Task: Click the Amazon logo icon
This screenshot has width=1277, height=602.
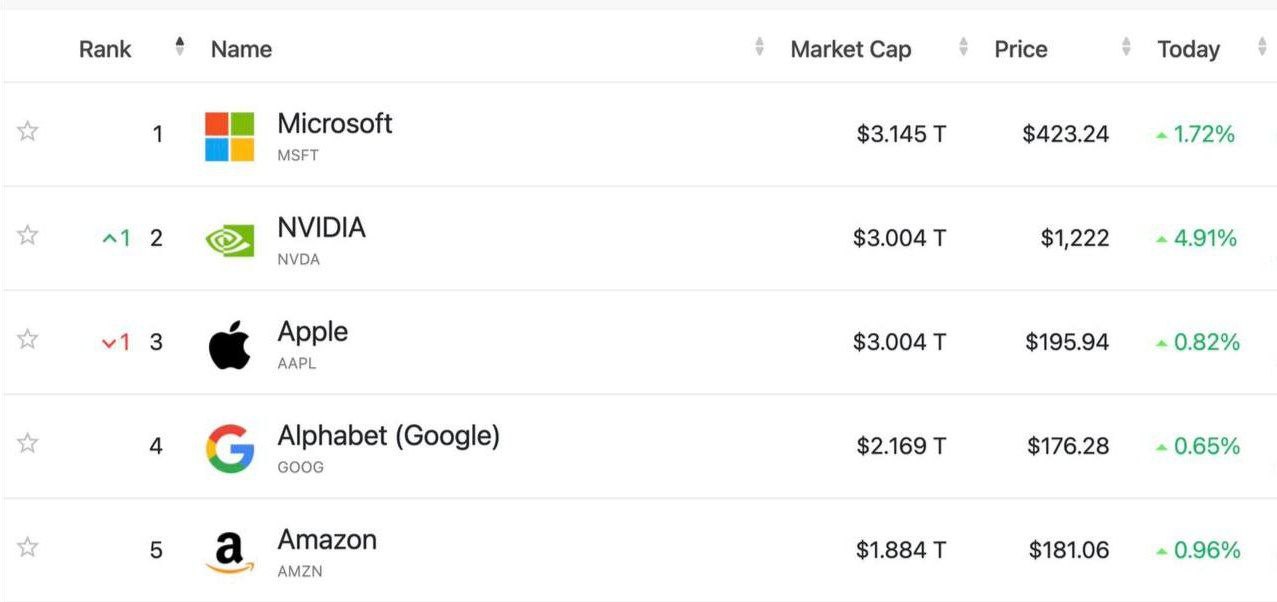Action: (x=229, y=552)
